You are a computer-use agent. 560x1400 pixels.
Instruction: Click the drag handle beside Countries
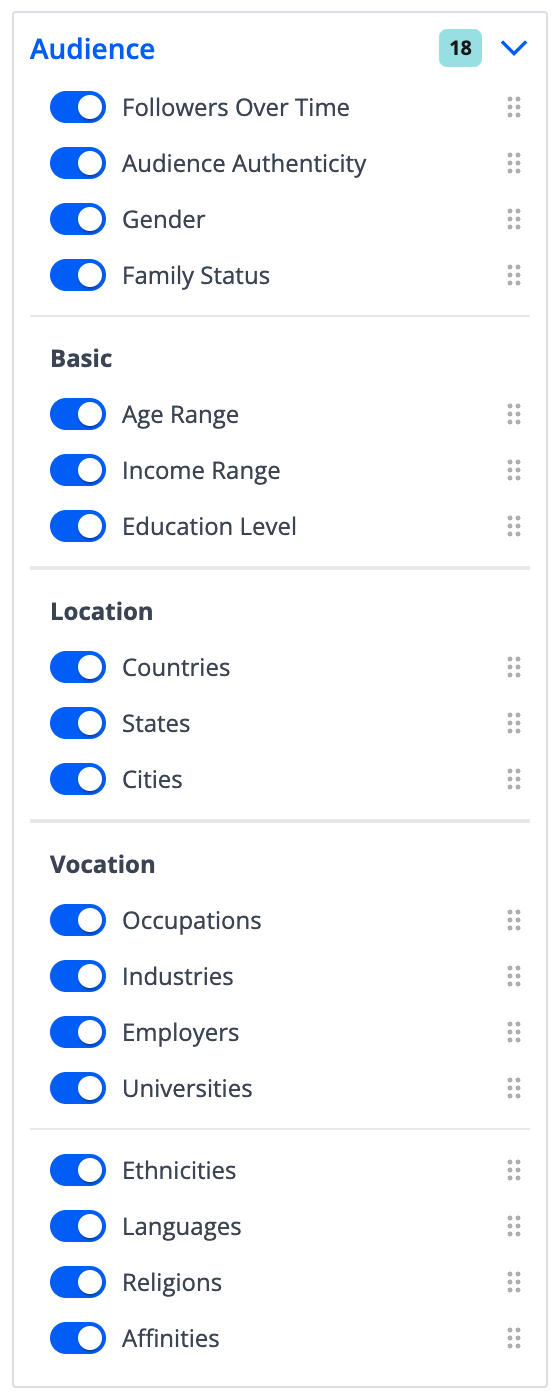(514, 668)
